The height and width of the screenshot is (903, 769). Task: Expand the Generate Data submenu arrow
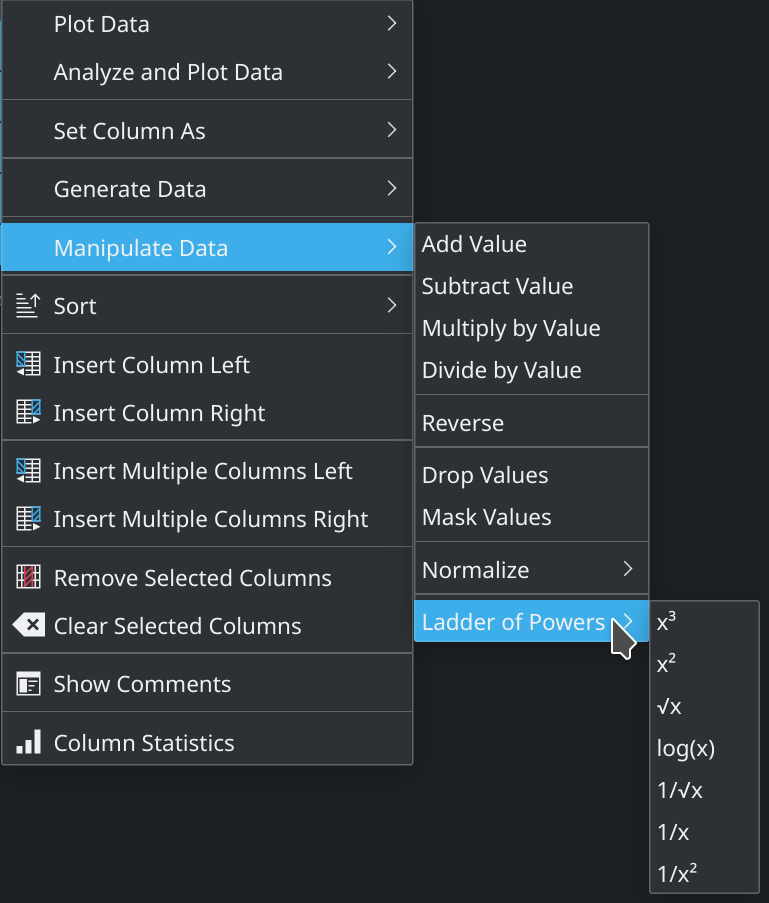coord(392,189)
